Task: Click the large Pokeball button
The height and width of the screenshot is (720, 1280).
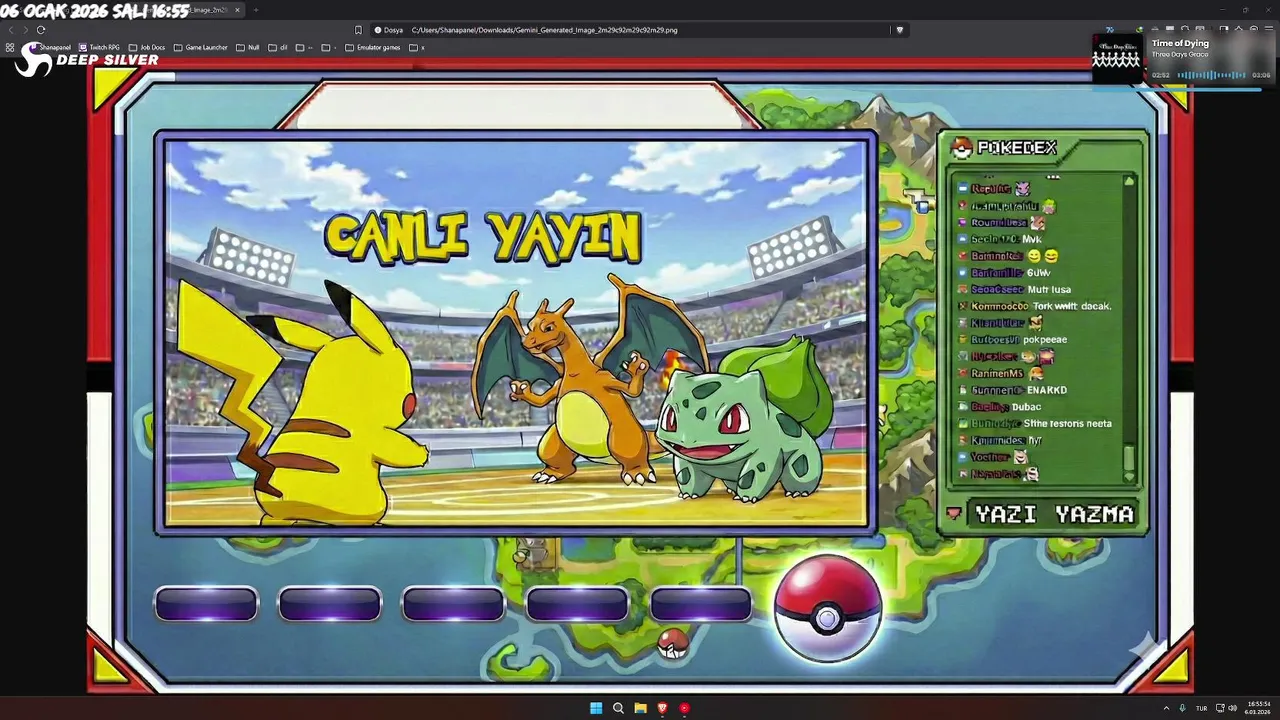Action: (x=827, y=608)
